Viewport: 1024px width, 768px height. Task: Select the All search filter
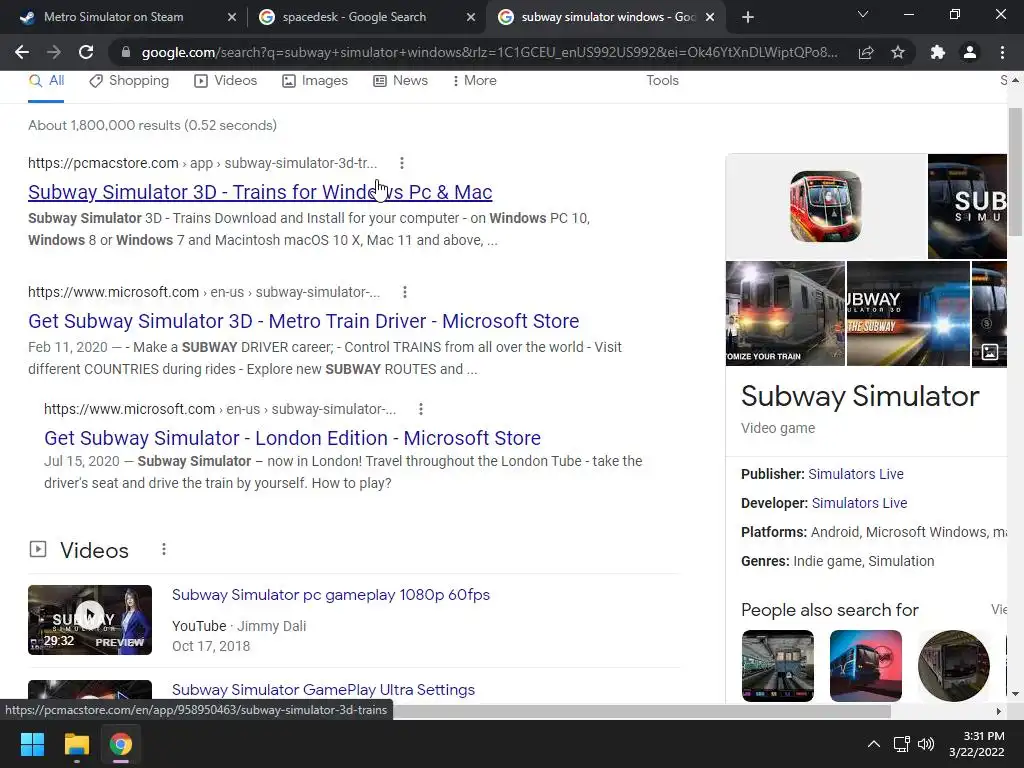click(46, 80)
